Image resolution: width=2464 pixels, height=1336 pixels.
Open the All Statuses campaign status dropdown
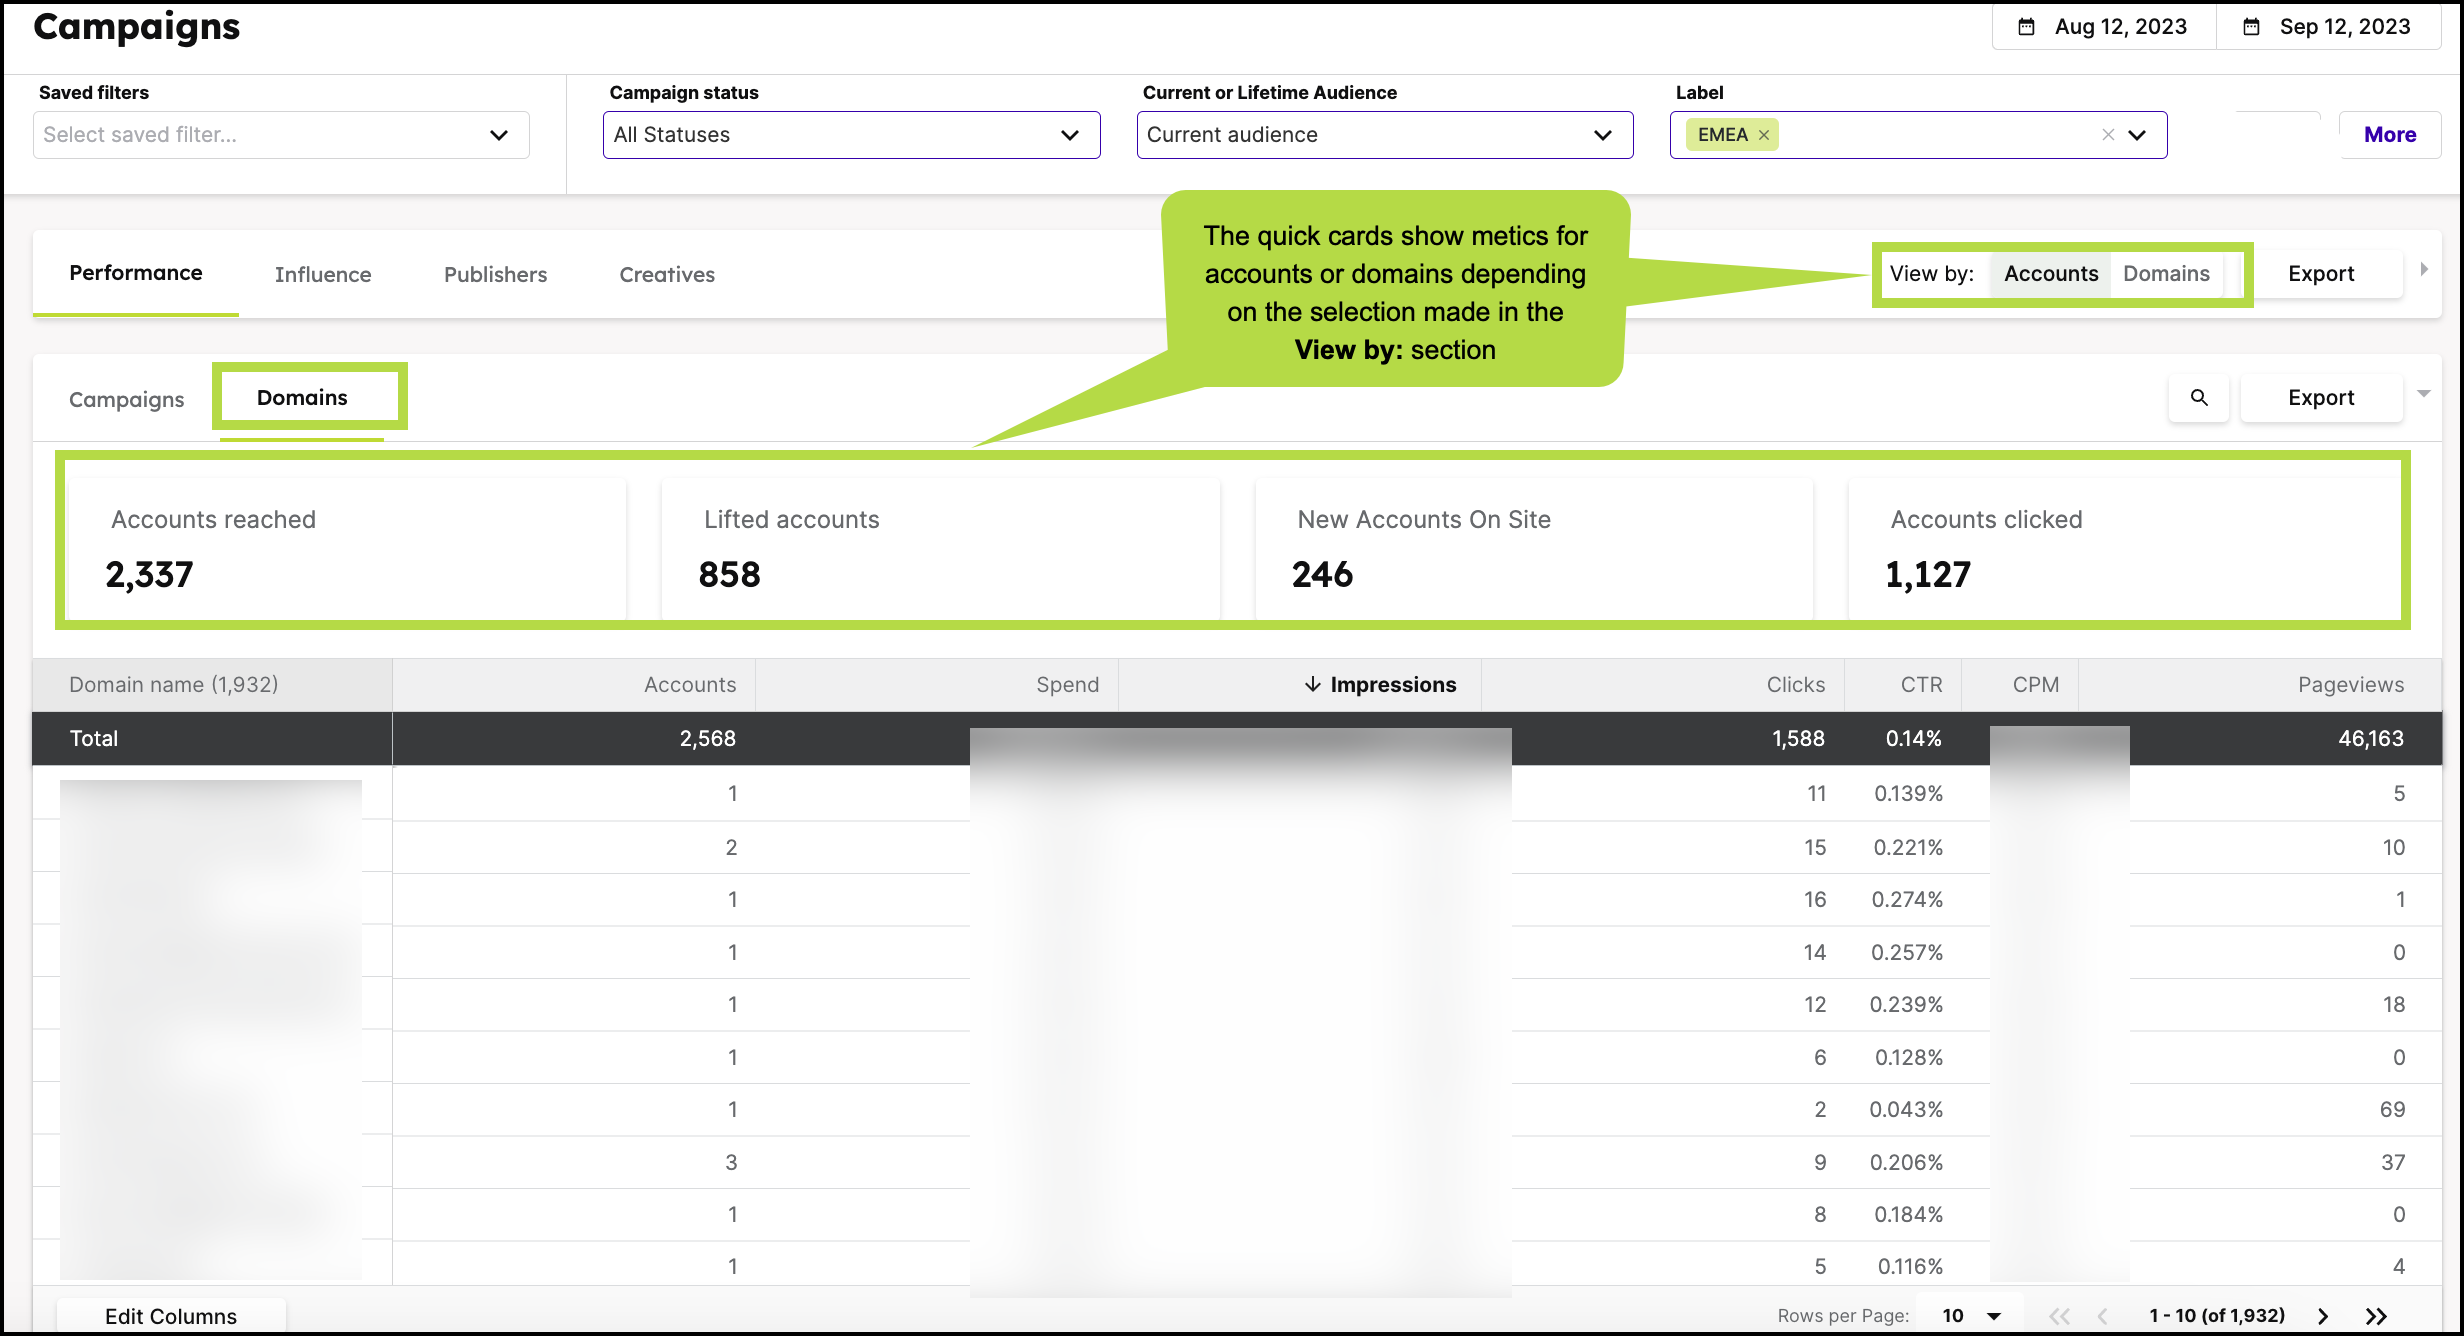851,134
